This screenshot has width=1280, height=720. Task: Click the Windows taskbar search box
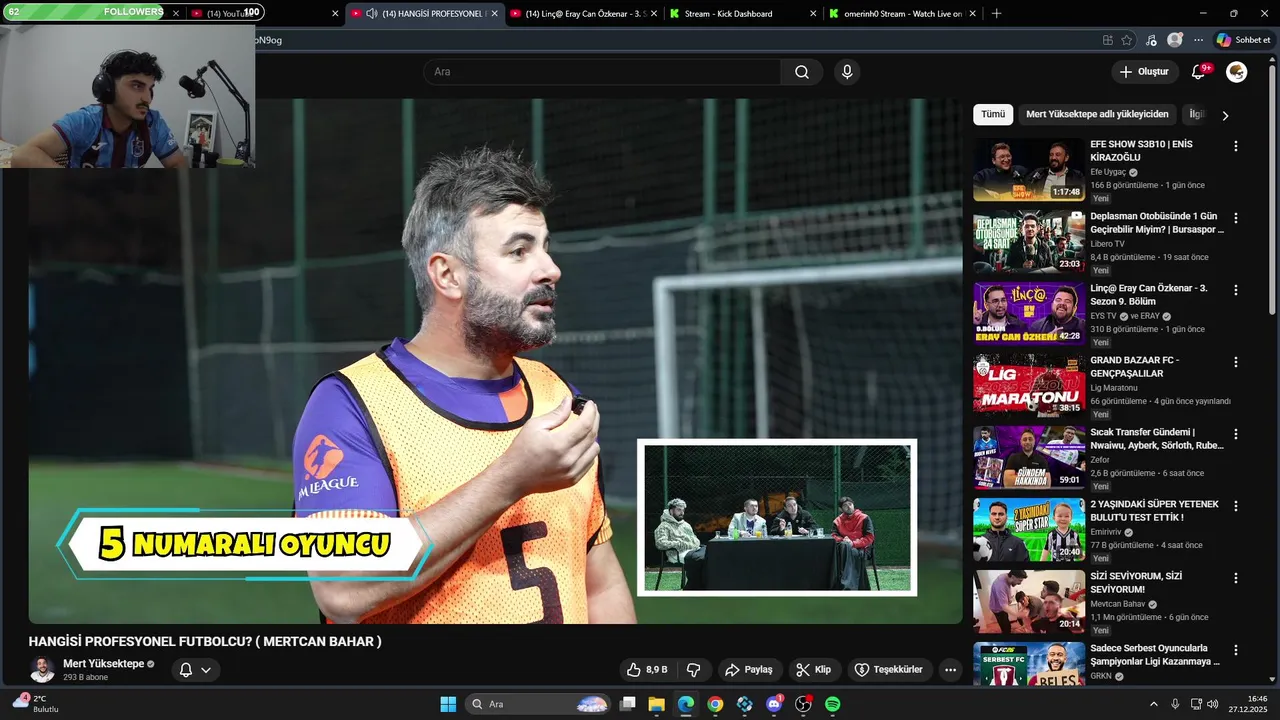coord(540,704)
